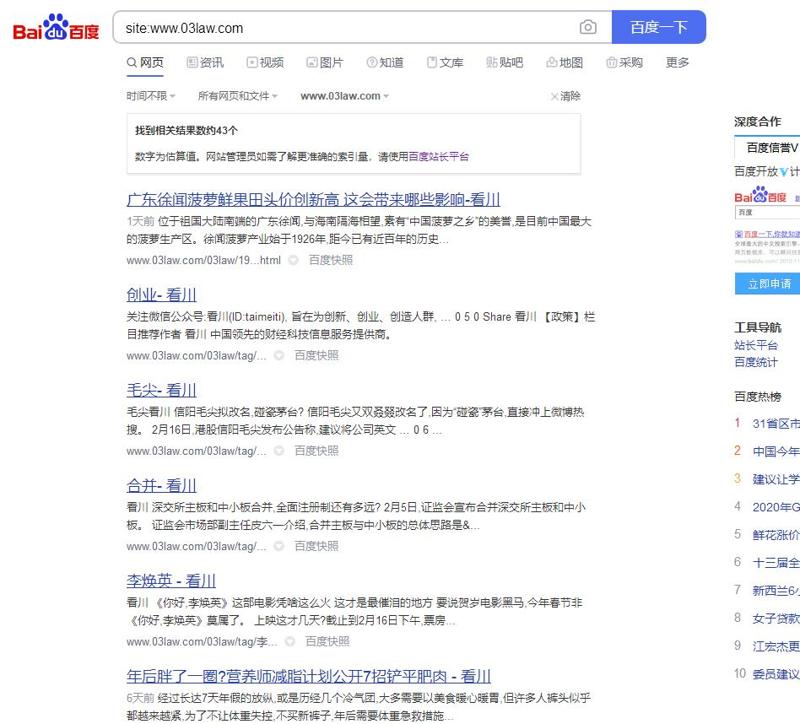Click circle icon beside 创业 result URL
Image resolution: width=800 pixels, height=724 pixels.
pyautogui.click(x=279, y=356)
